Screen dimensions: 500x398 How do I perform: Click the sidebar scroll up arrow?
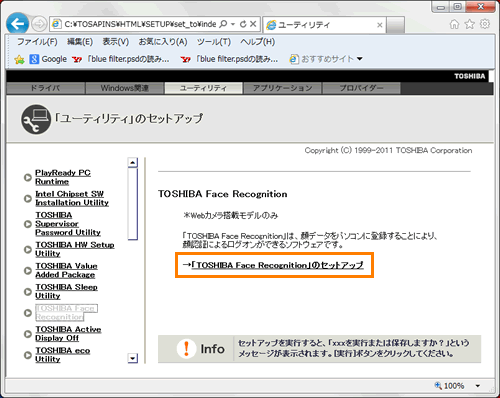click(133, 162)
